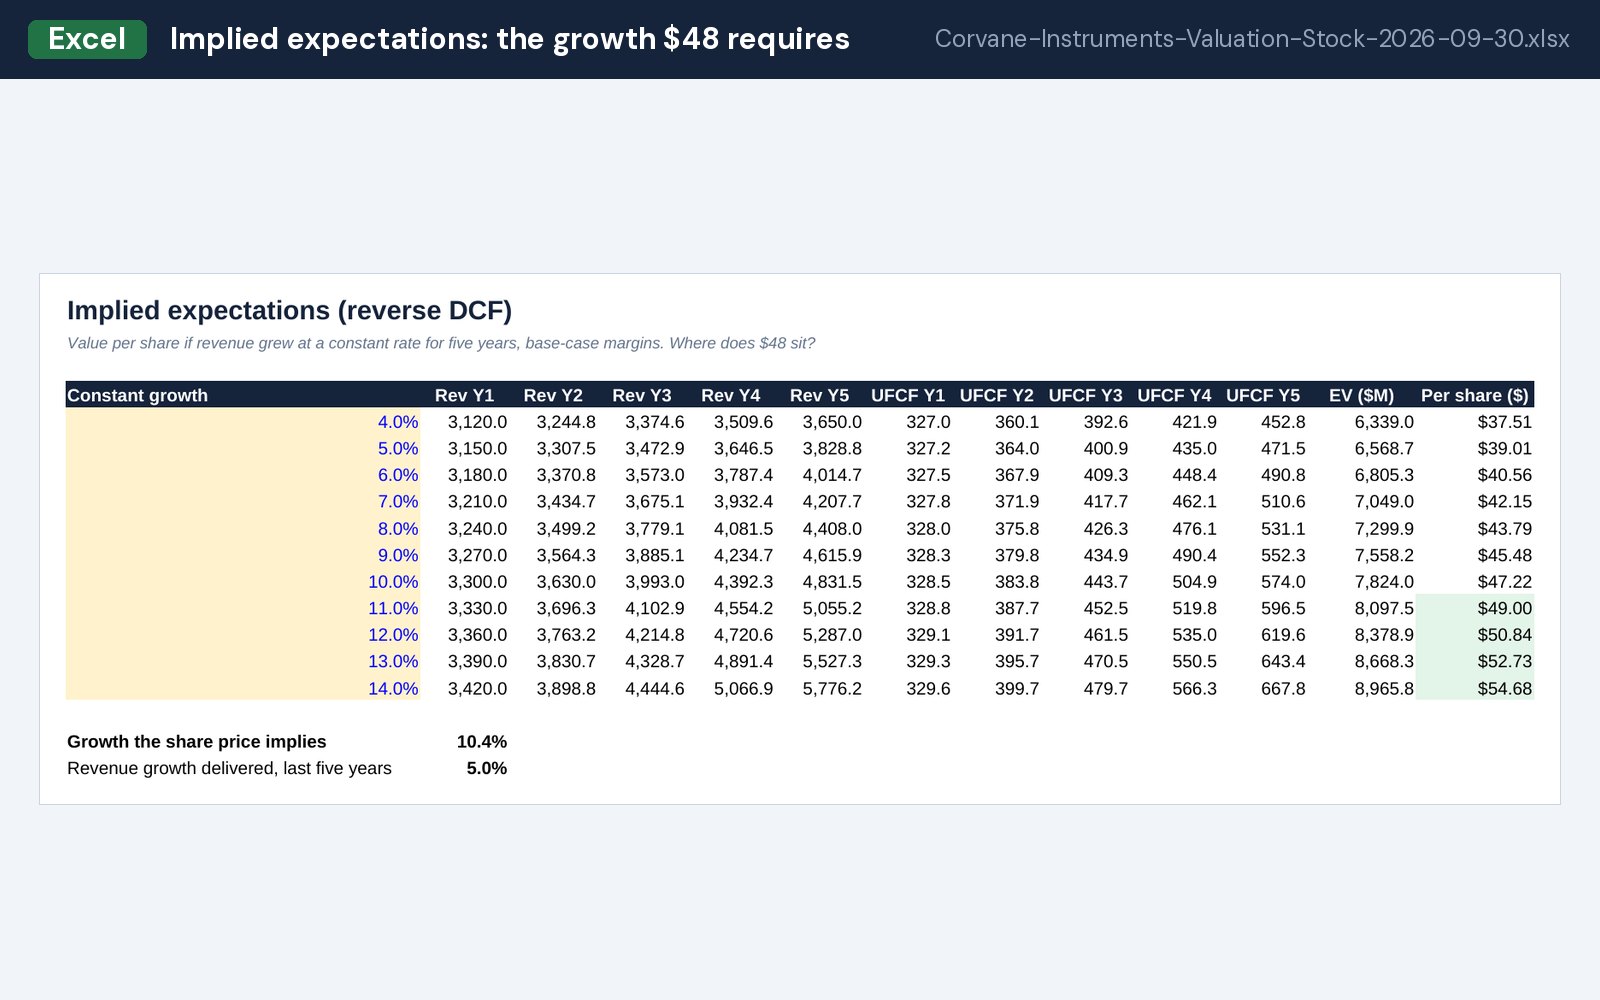The image size is (1600, 1000).
Task: Select the 391.7 UFCF Y2 cell
Action: coord(1017,635)
